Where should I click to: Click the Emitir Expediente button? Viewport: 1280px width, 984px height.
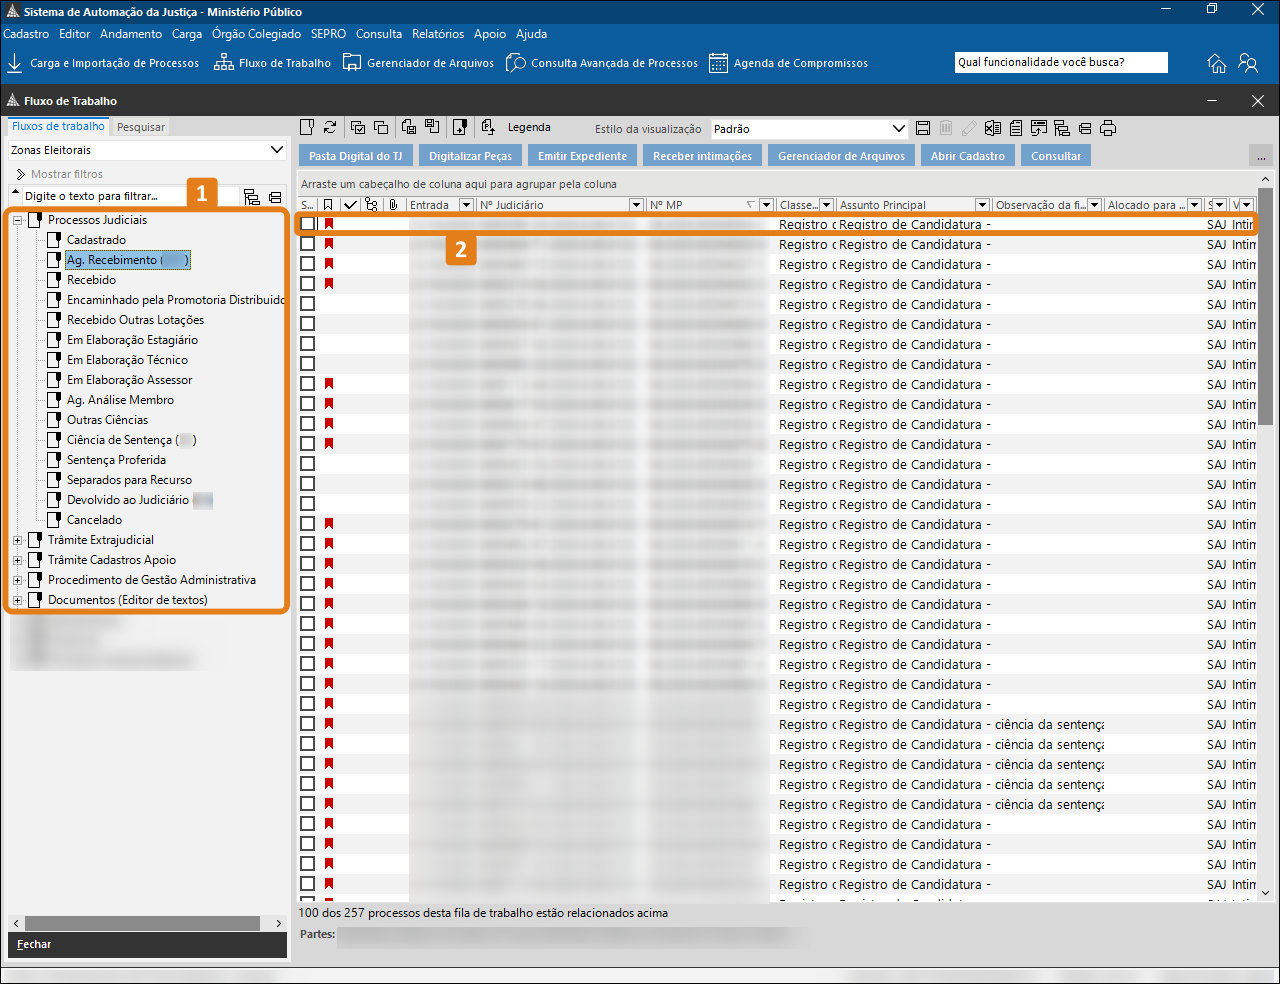[x=582, y=156]
